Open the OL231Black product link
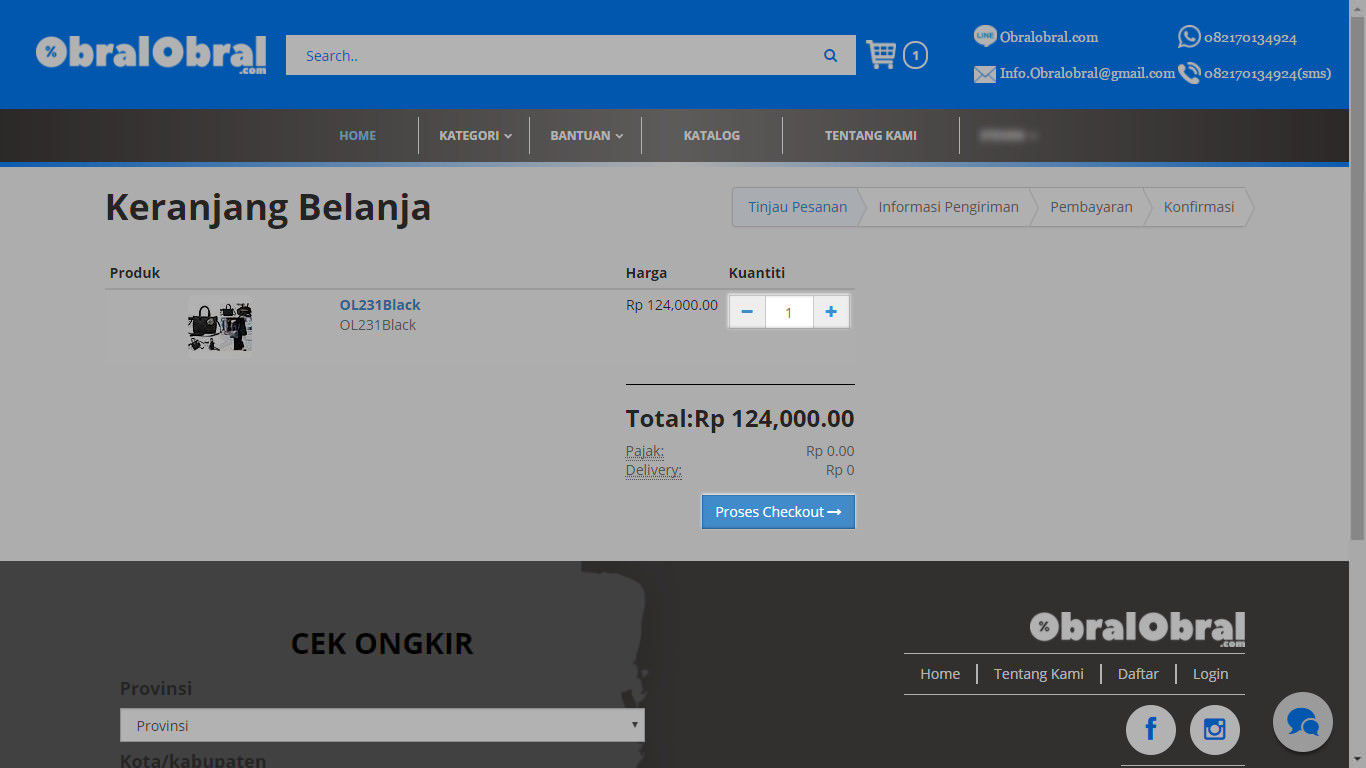This screenshot has width=1366, height=768. tap(380, 305)
